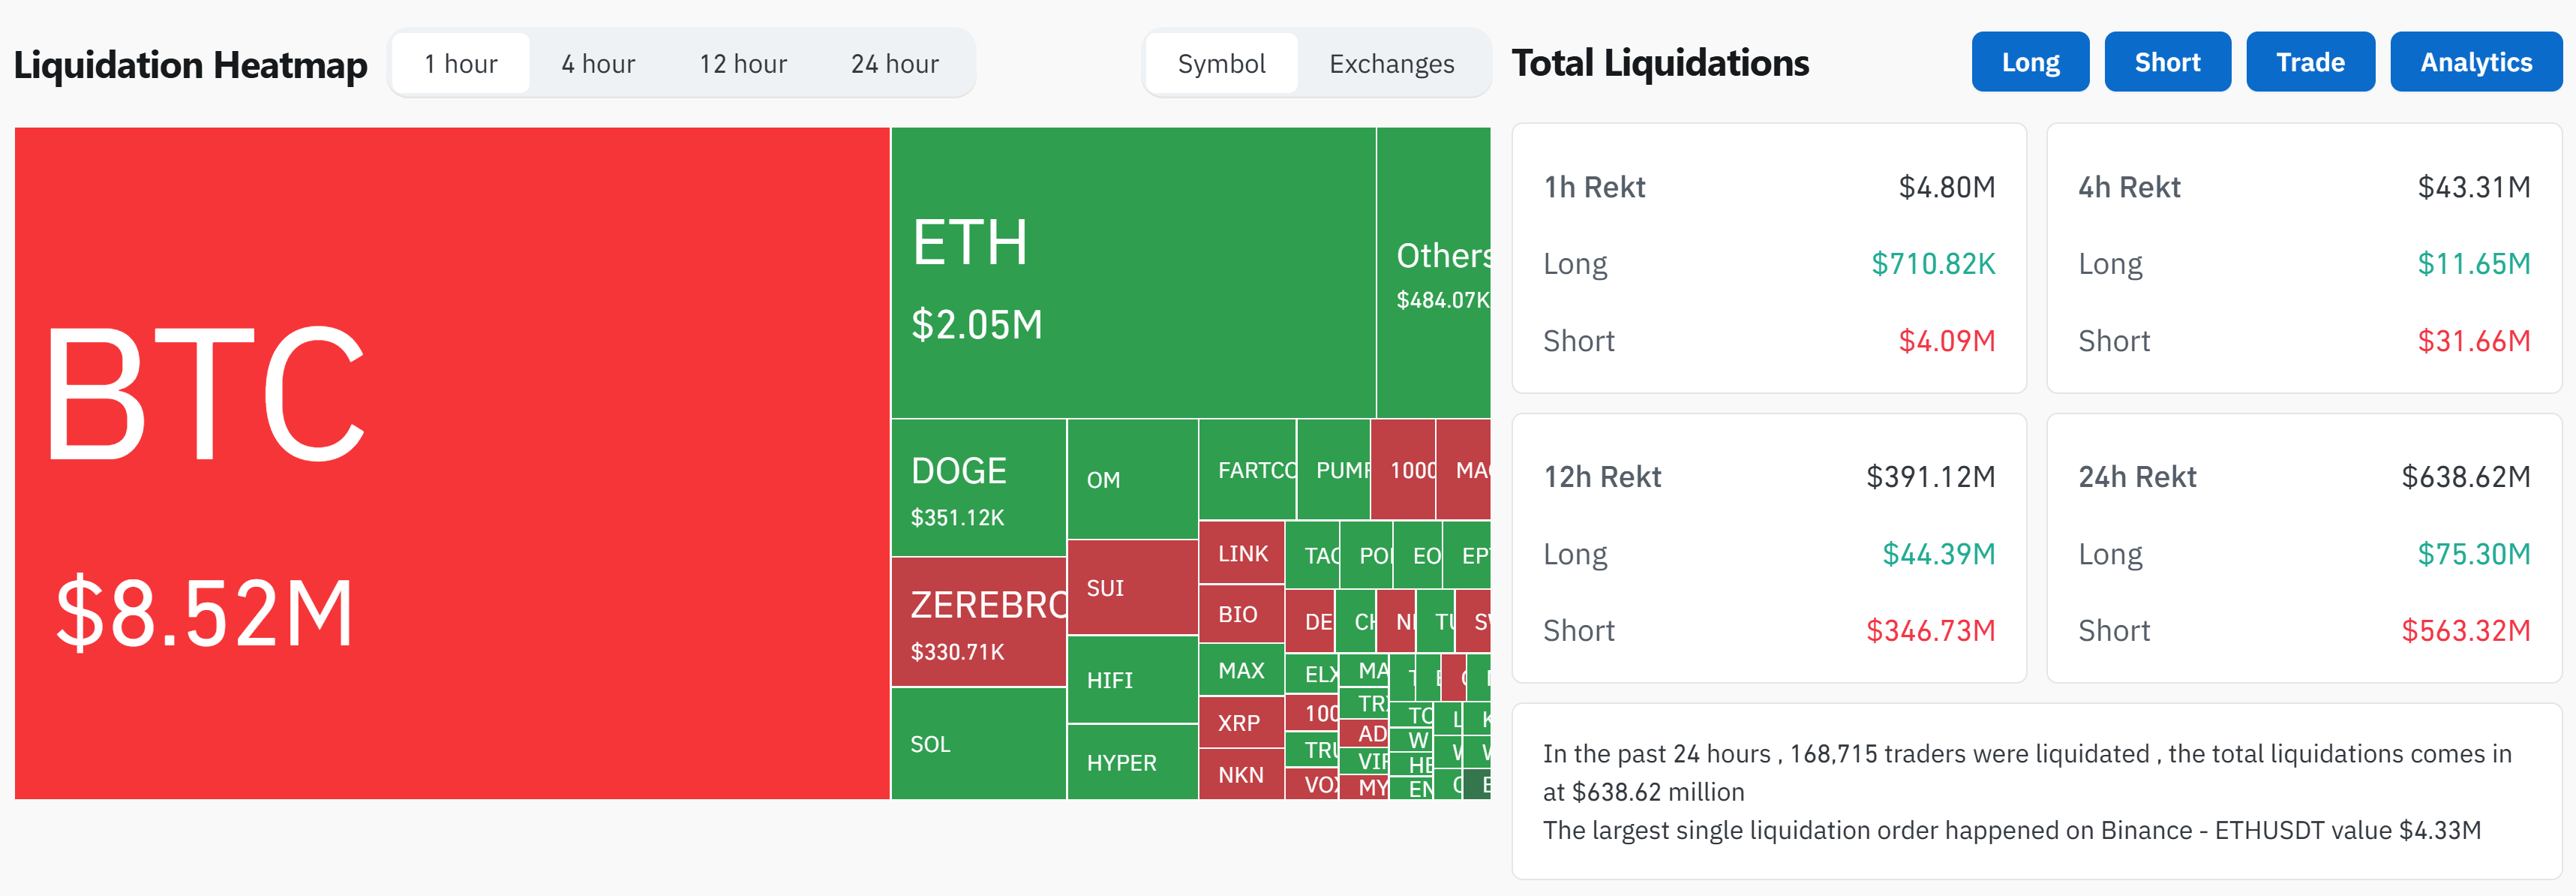Enable the Long liquidations filter
The width and height of the screenshot is (2576, 896).
2030,61
